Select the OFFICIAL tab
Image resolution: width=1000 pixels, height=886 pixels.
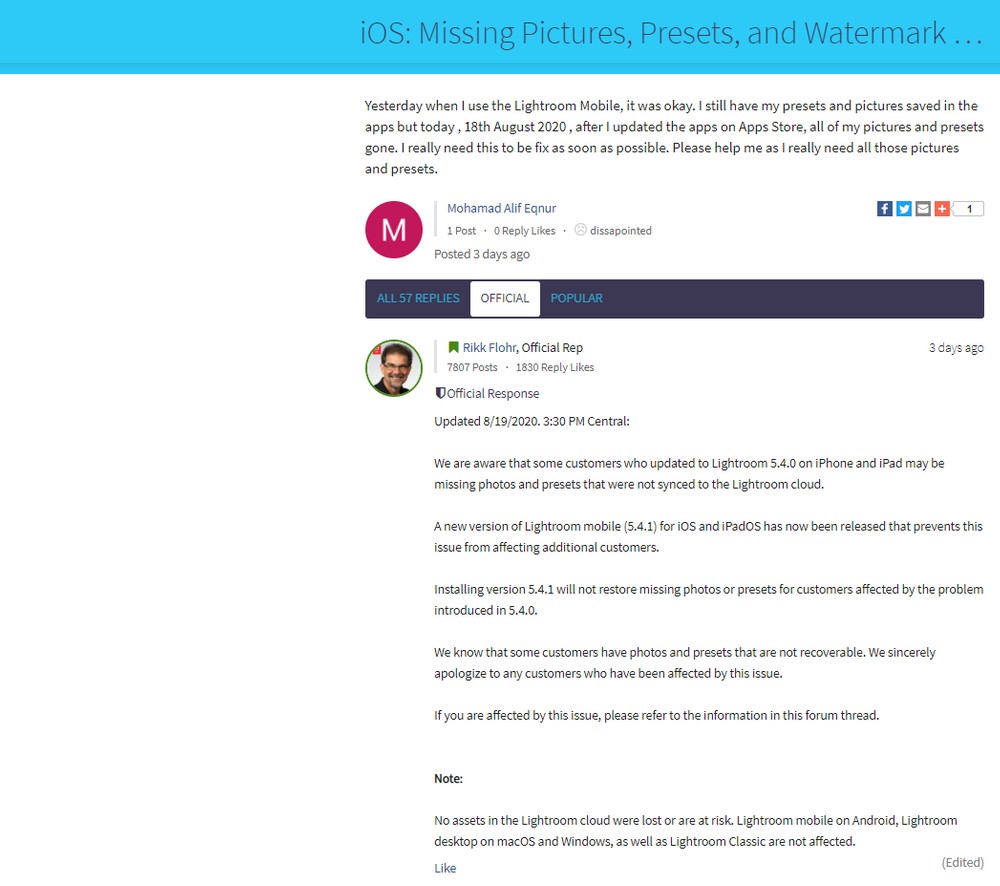(504, 298)
